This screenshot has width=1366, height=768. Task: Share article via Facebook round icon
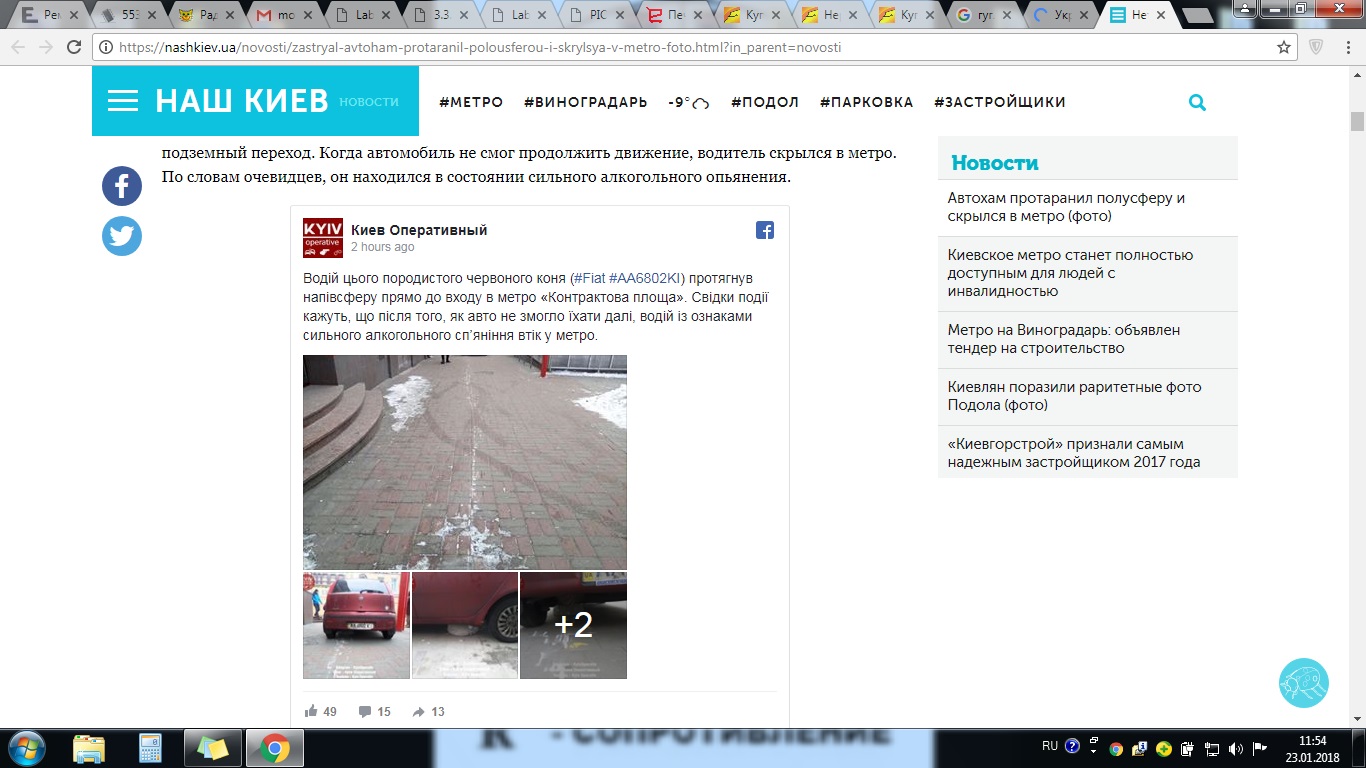pos(122,186)
